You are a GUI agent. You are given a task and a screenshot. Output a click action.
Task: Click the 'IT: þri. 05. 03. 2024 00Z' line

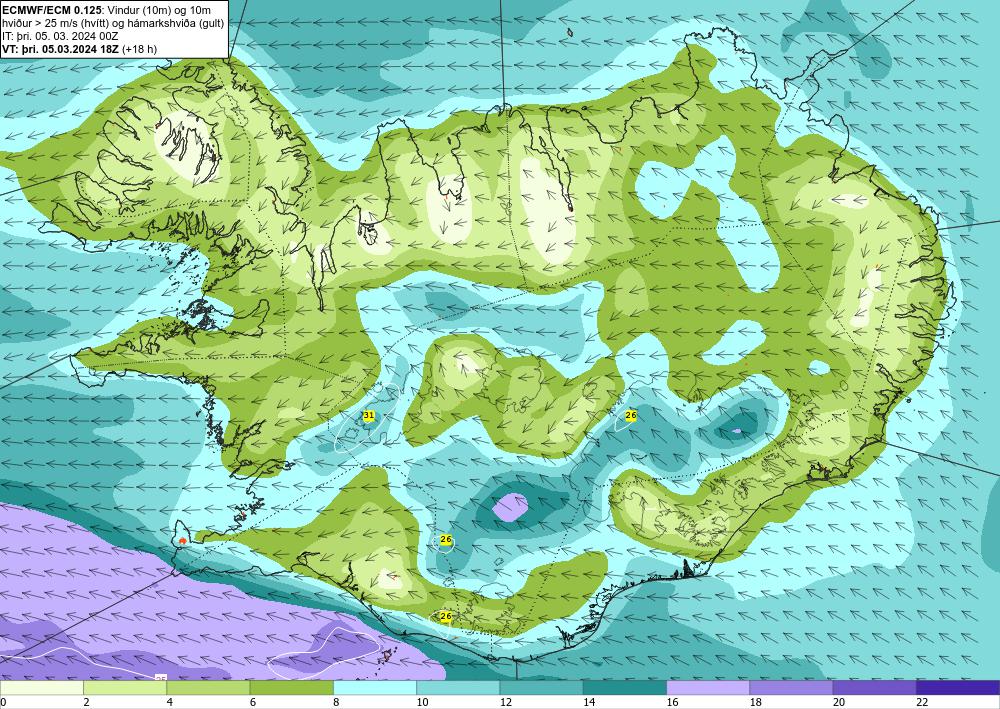(x=60, y=36)
